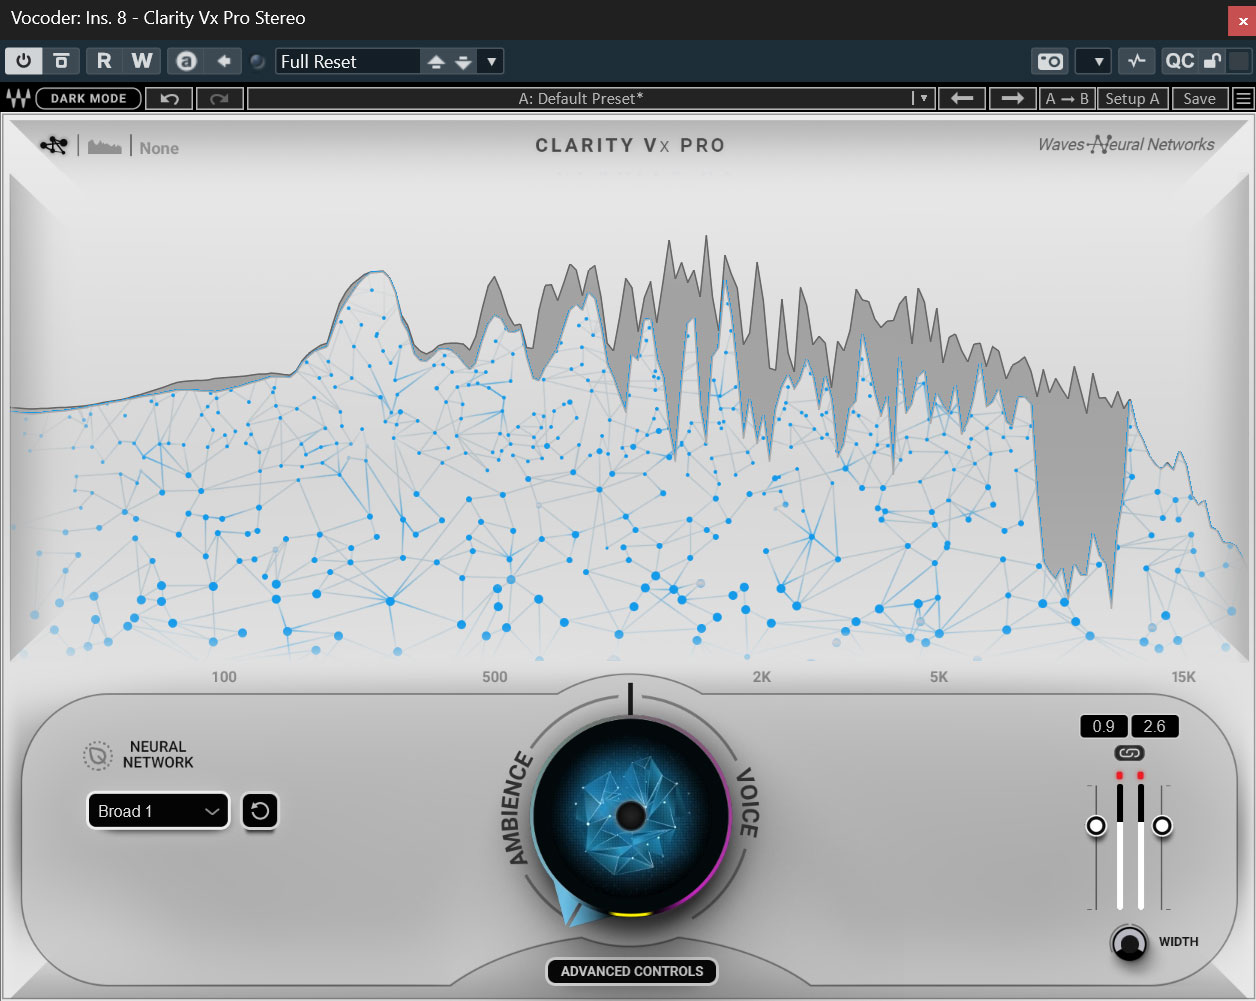Click the snapshot camera icon
Image resolution: width=1256 pixels, height=1001 pixels.
[1049, 61]
